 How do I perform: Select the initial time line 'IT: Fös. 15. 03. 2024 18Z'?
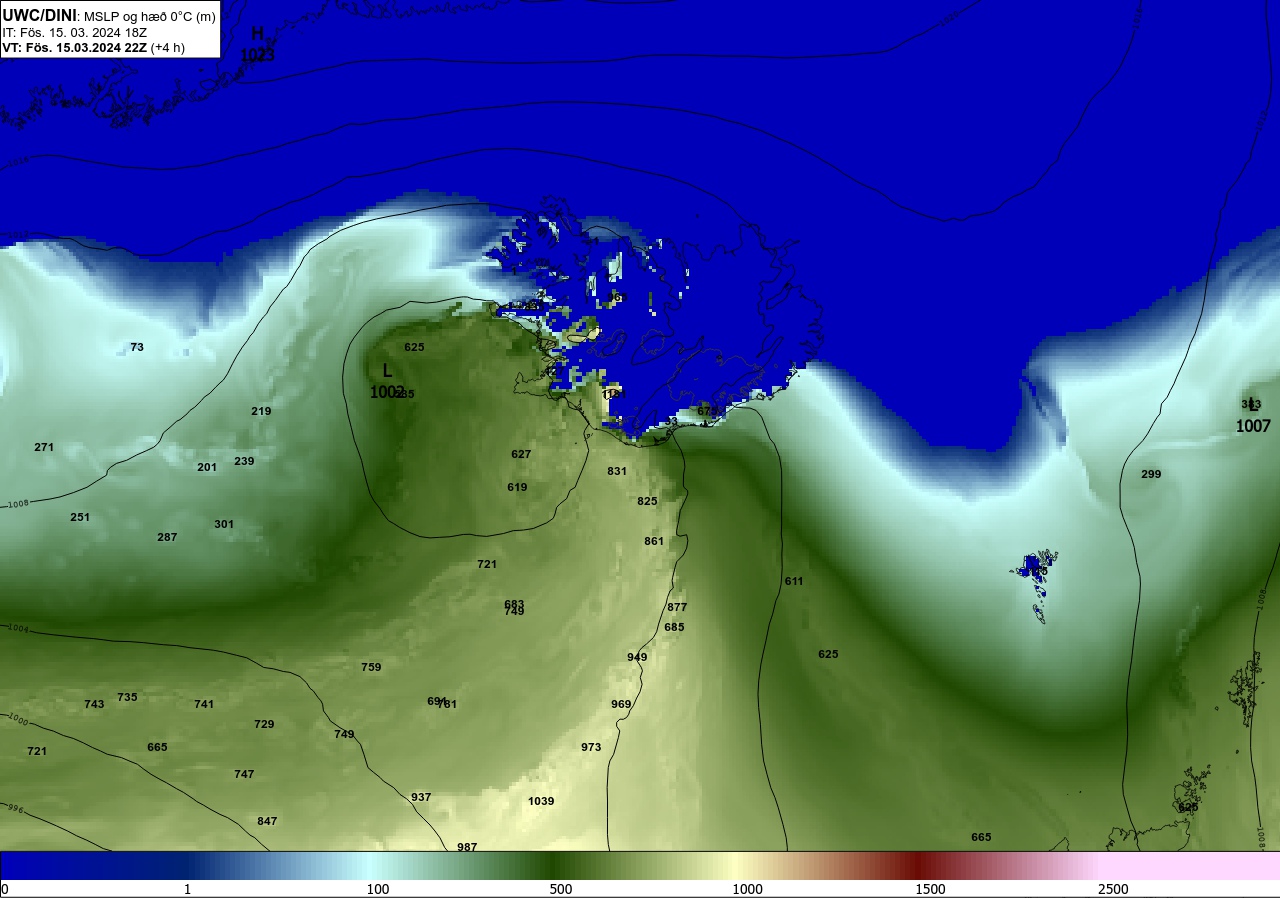click(75, 32)
